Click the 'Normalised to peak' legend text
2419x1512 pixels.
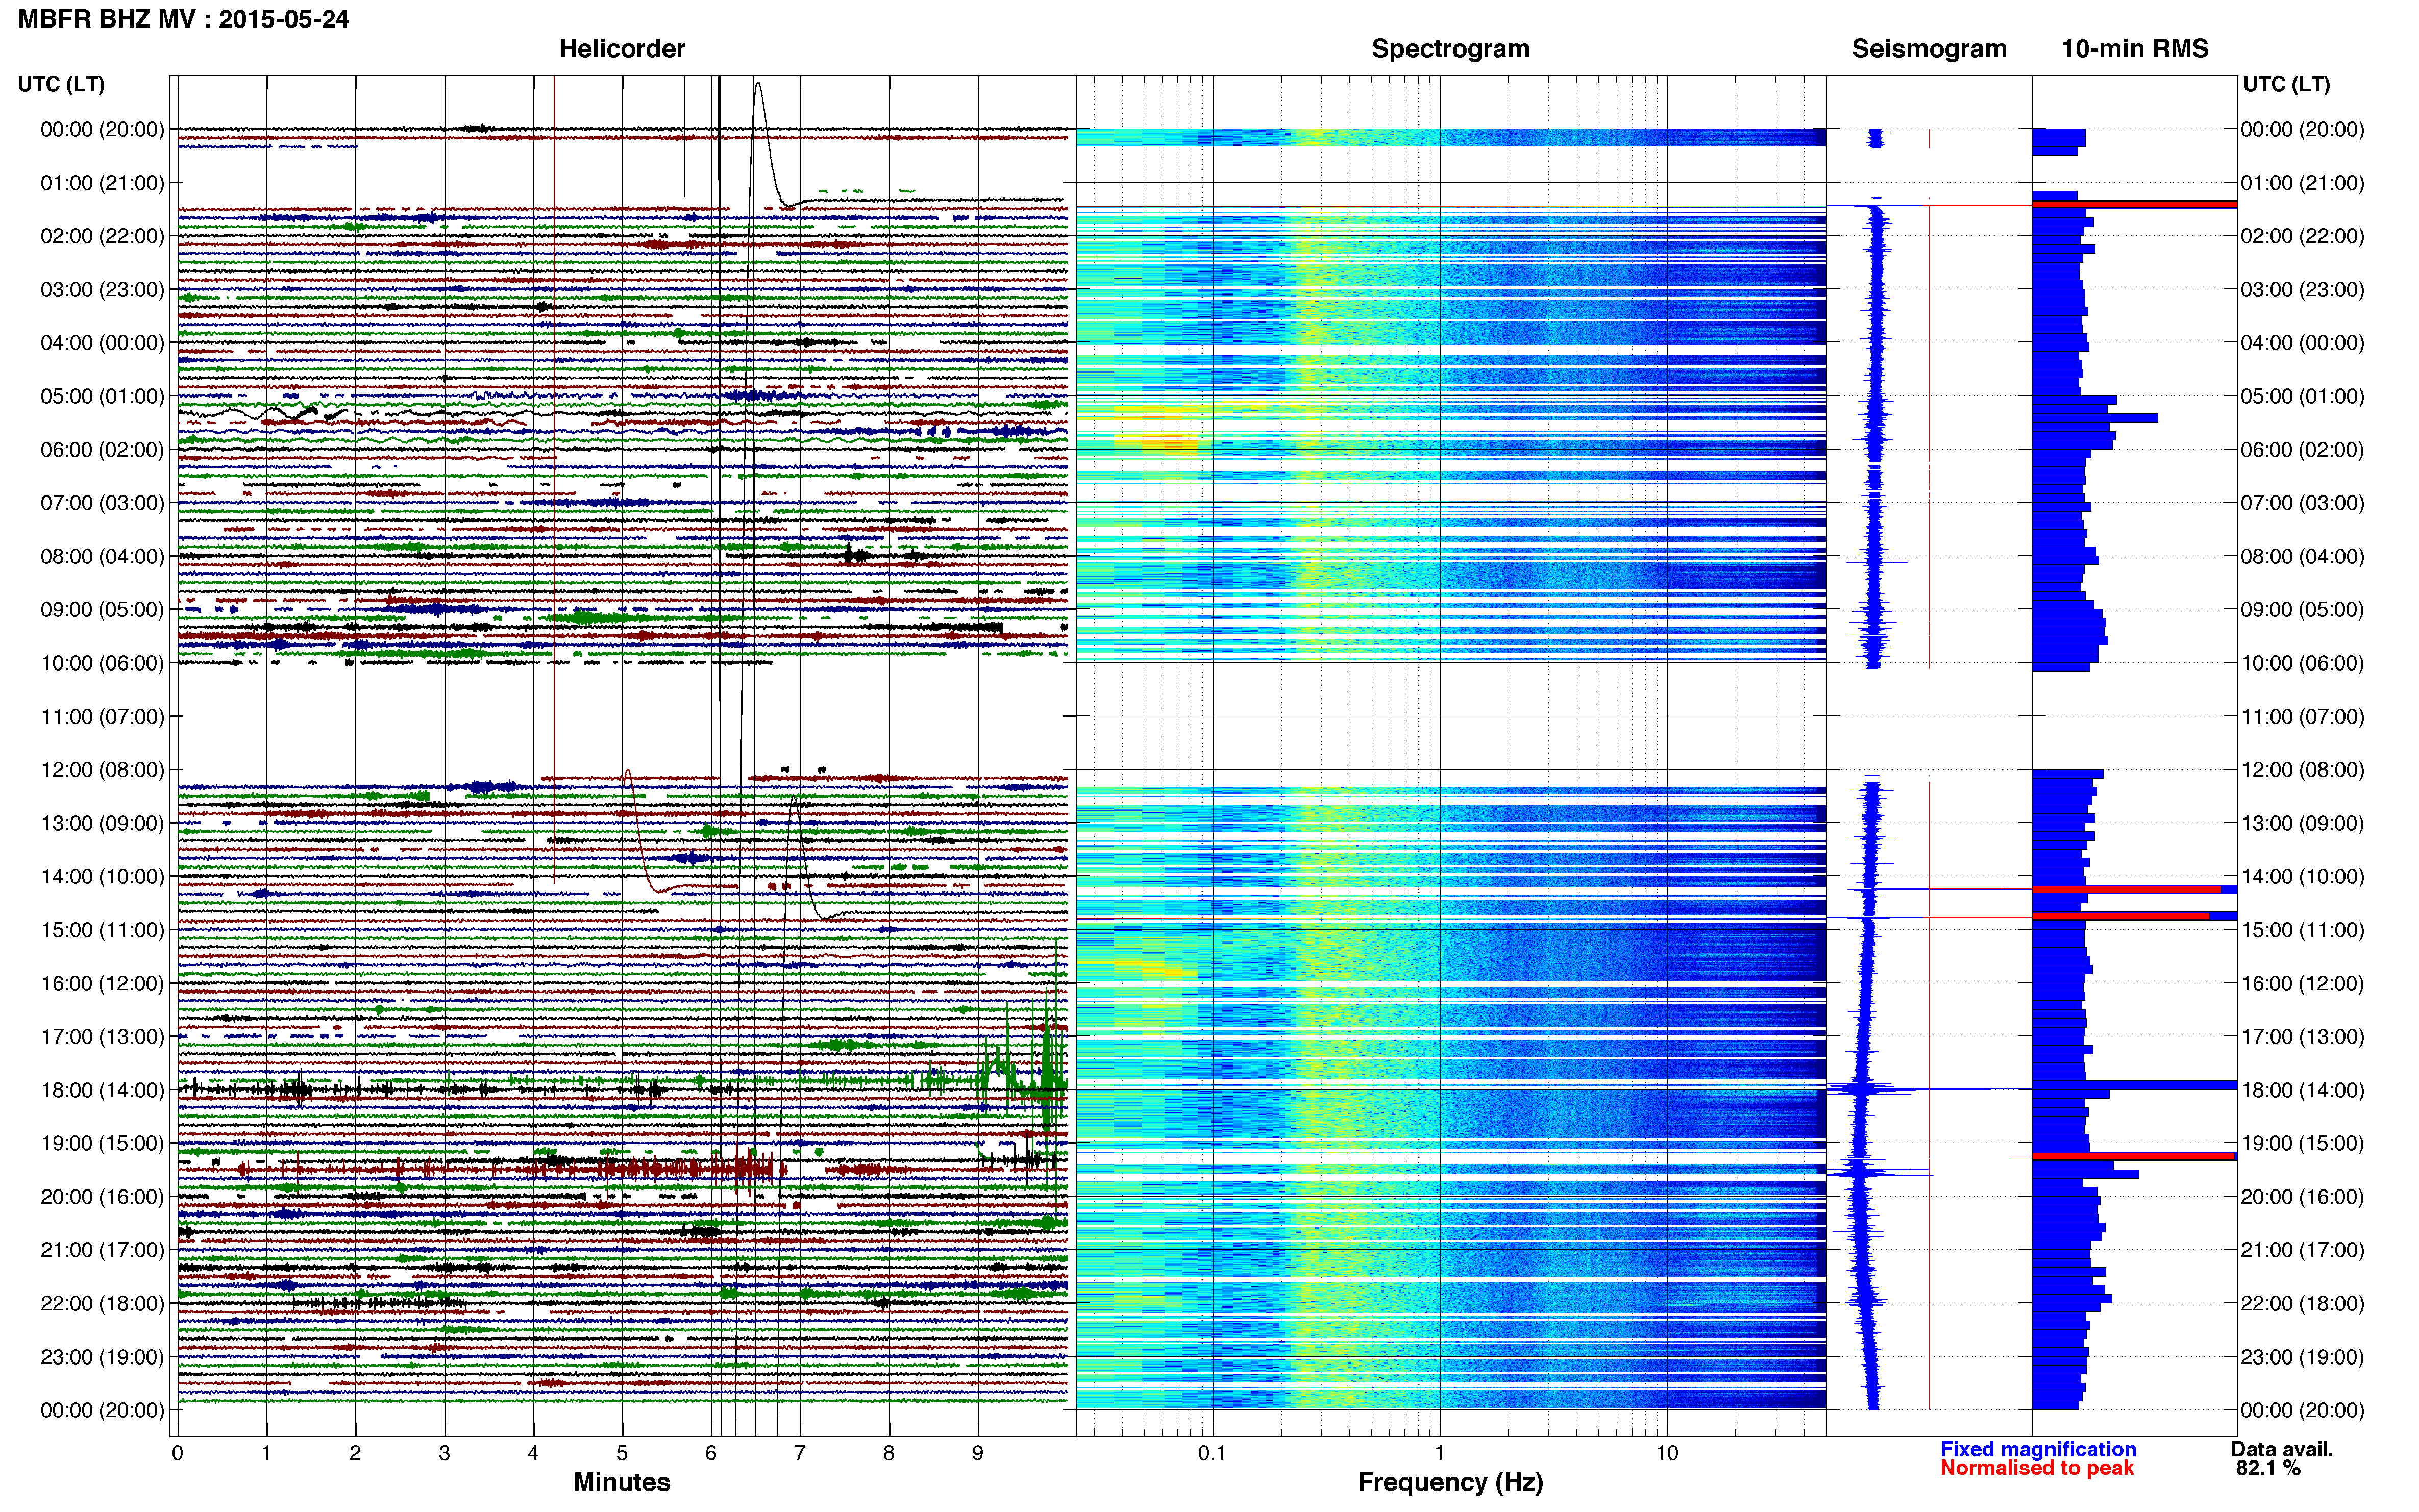click(x=2036, y=1468)
